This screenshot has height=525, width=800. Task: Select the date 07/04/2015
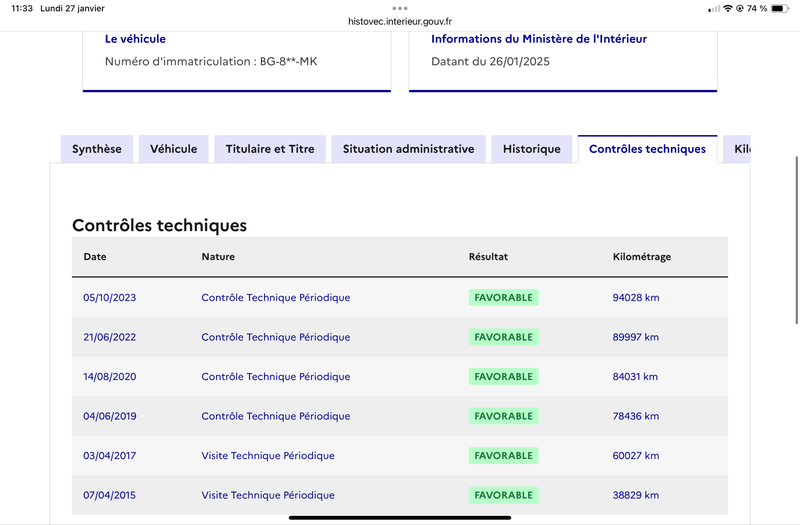(109, 495)
